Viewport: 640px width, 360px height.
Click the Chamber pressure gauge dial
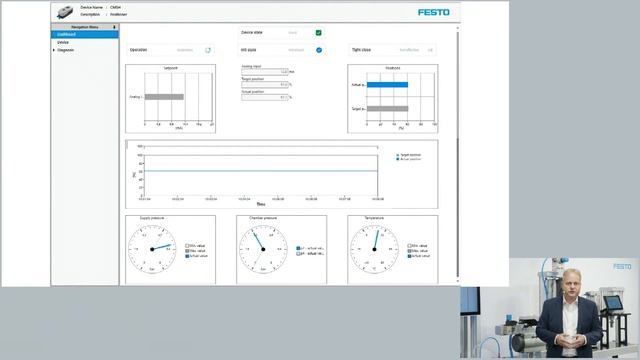coord(263,249)
